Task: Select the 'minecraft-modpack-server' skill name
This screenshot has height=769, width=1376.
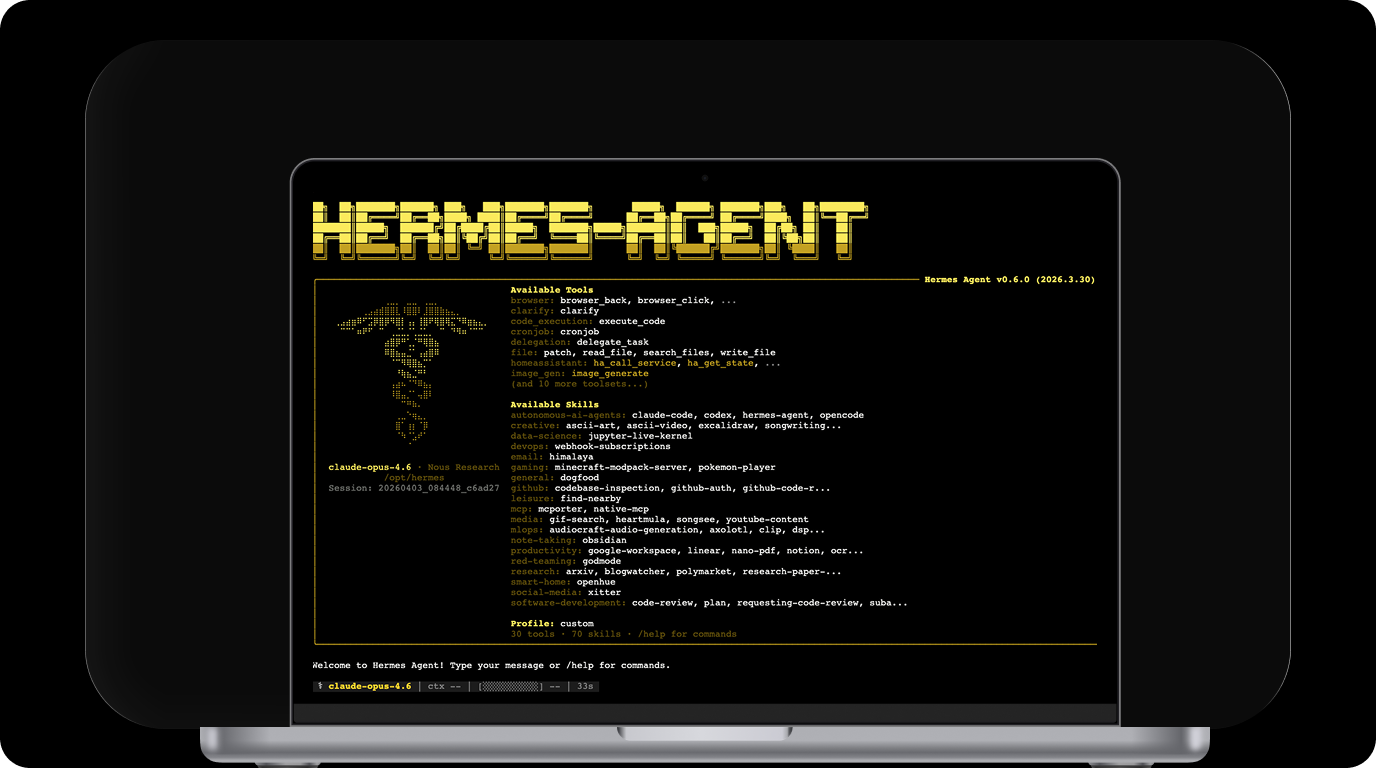Action: point(621,467)
